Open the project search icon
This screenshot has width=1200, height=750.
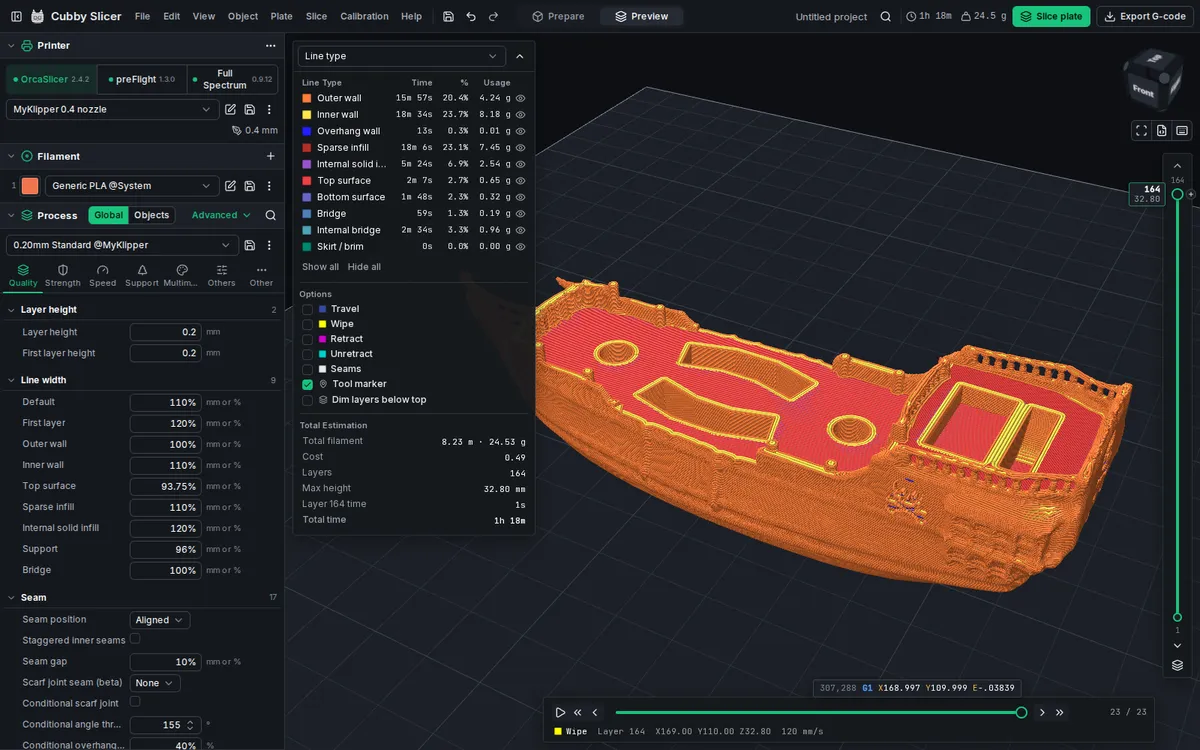885,16
